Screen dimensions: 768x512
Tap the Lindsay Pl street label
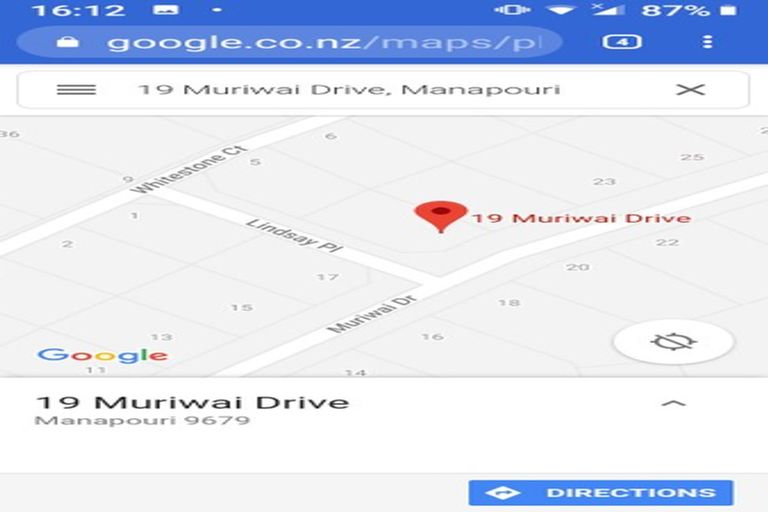[x=294, y=235]
